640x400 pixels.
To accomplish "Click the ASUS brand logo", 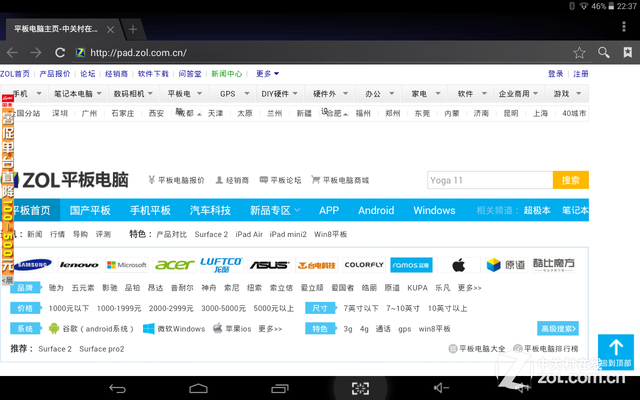I will [x=269, y=265].
